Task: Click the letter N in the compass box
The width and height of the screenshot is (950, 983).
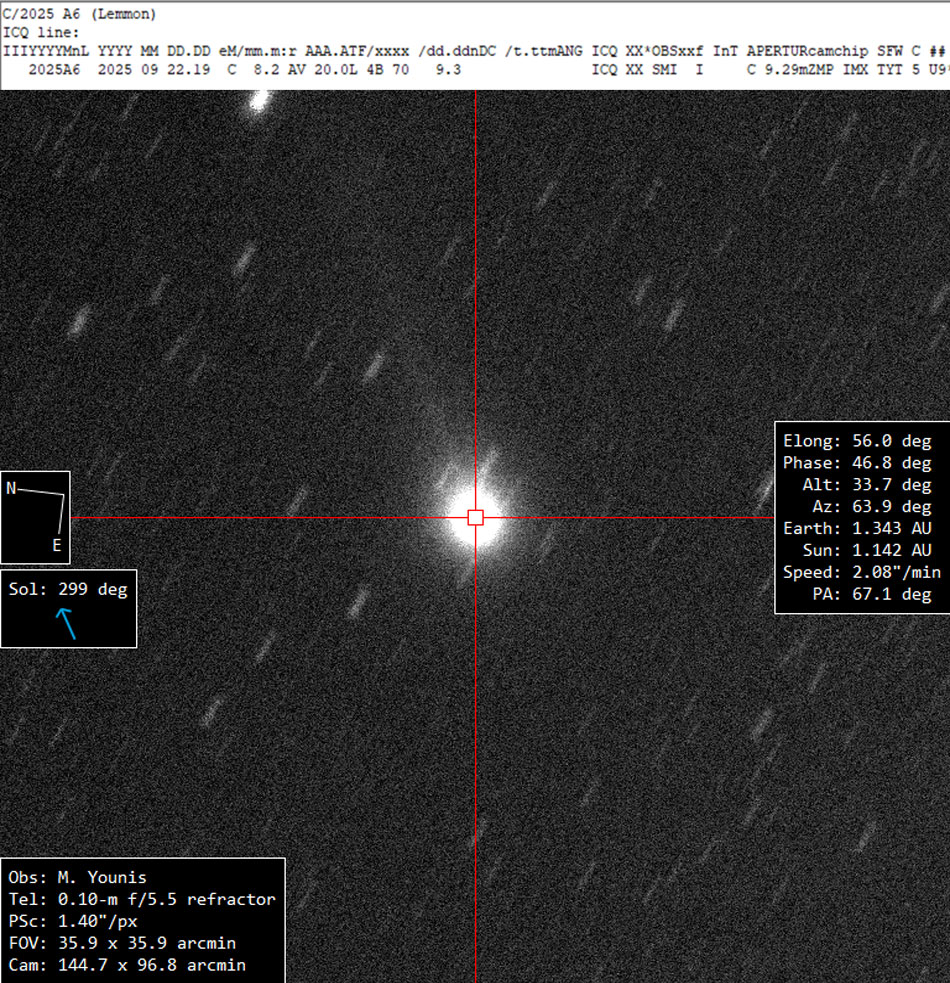Action: pyautogui.click(x=12, y=488)
